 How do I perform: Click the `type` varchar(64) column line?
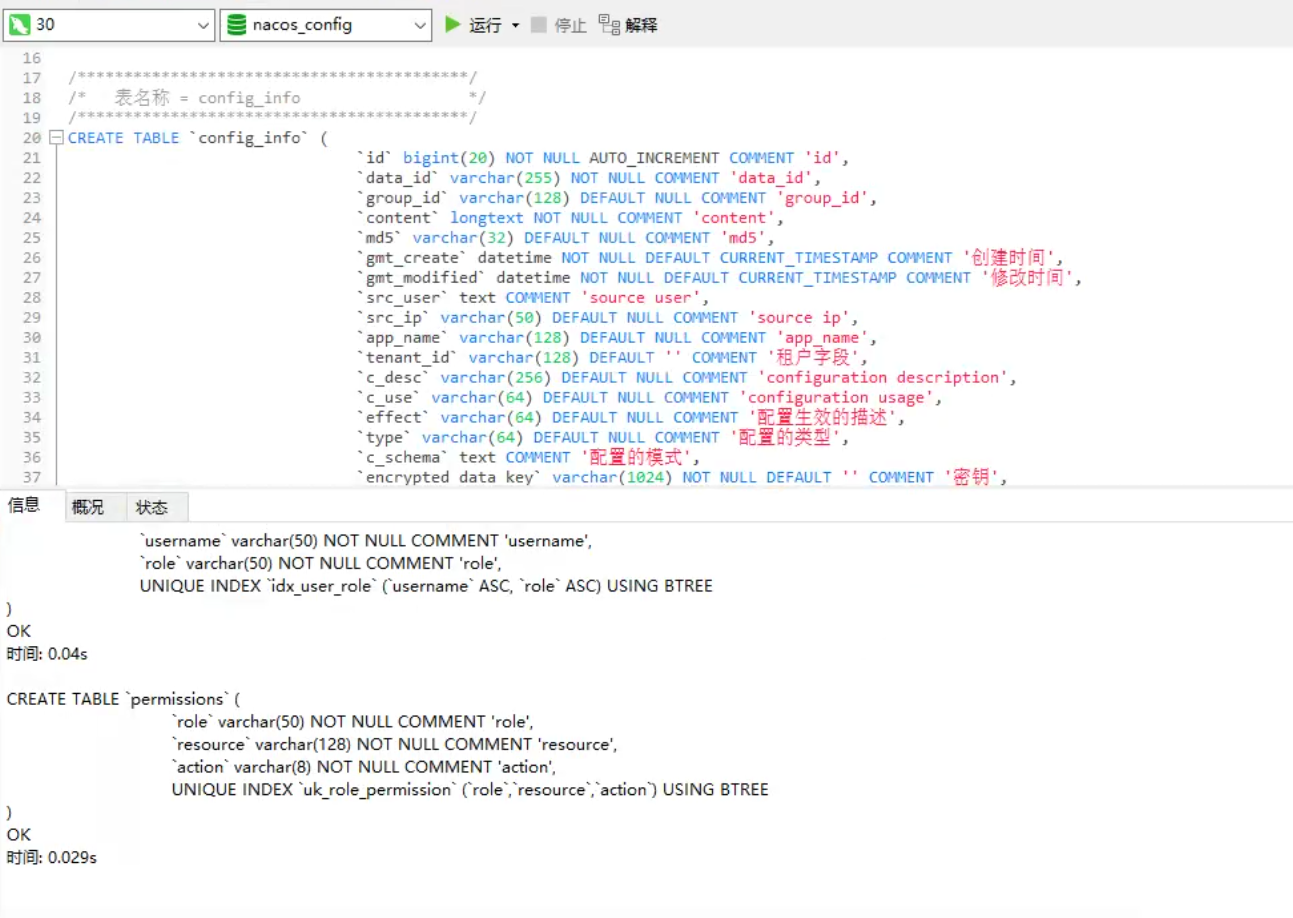click(603, 438)
